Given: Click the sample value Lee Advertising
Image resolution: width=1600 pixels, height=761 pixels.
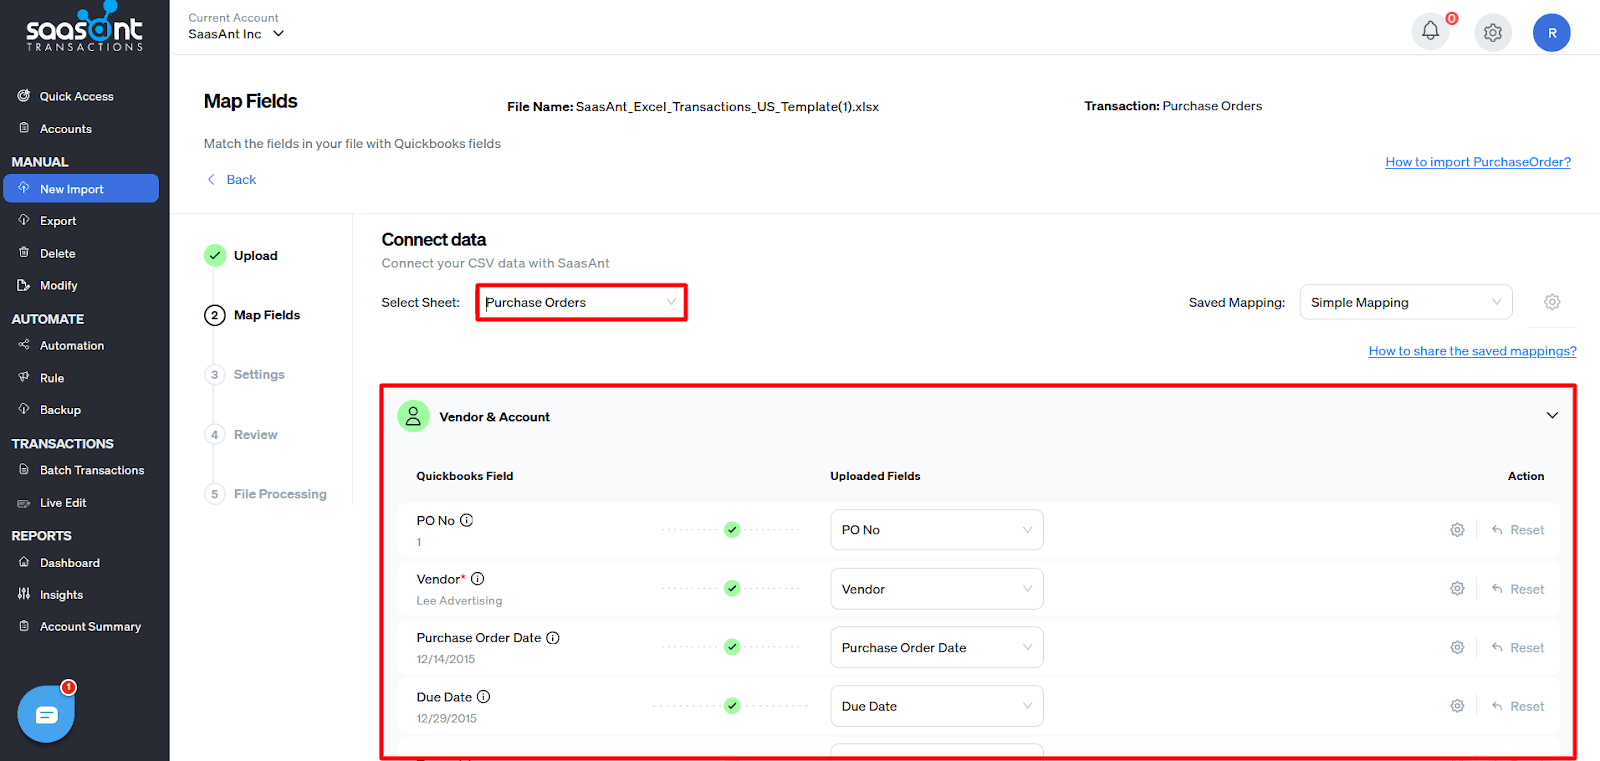Looking at the screenshot, I should coord(459,601).
